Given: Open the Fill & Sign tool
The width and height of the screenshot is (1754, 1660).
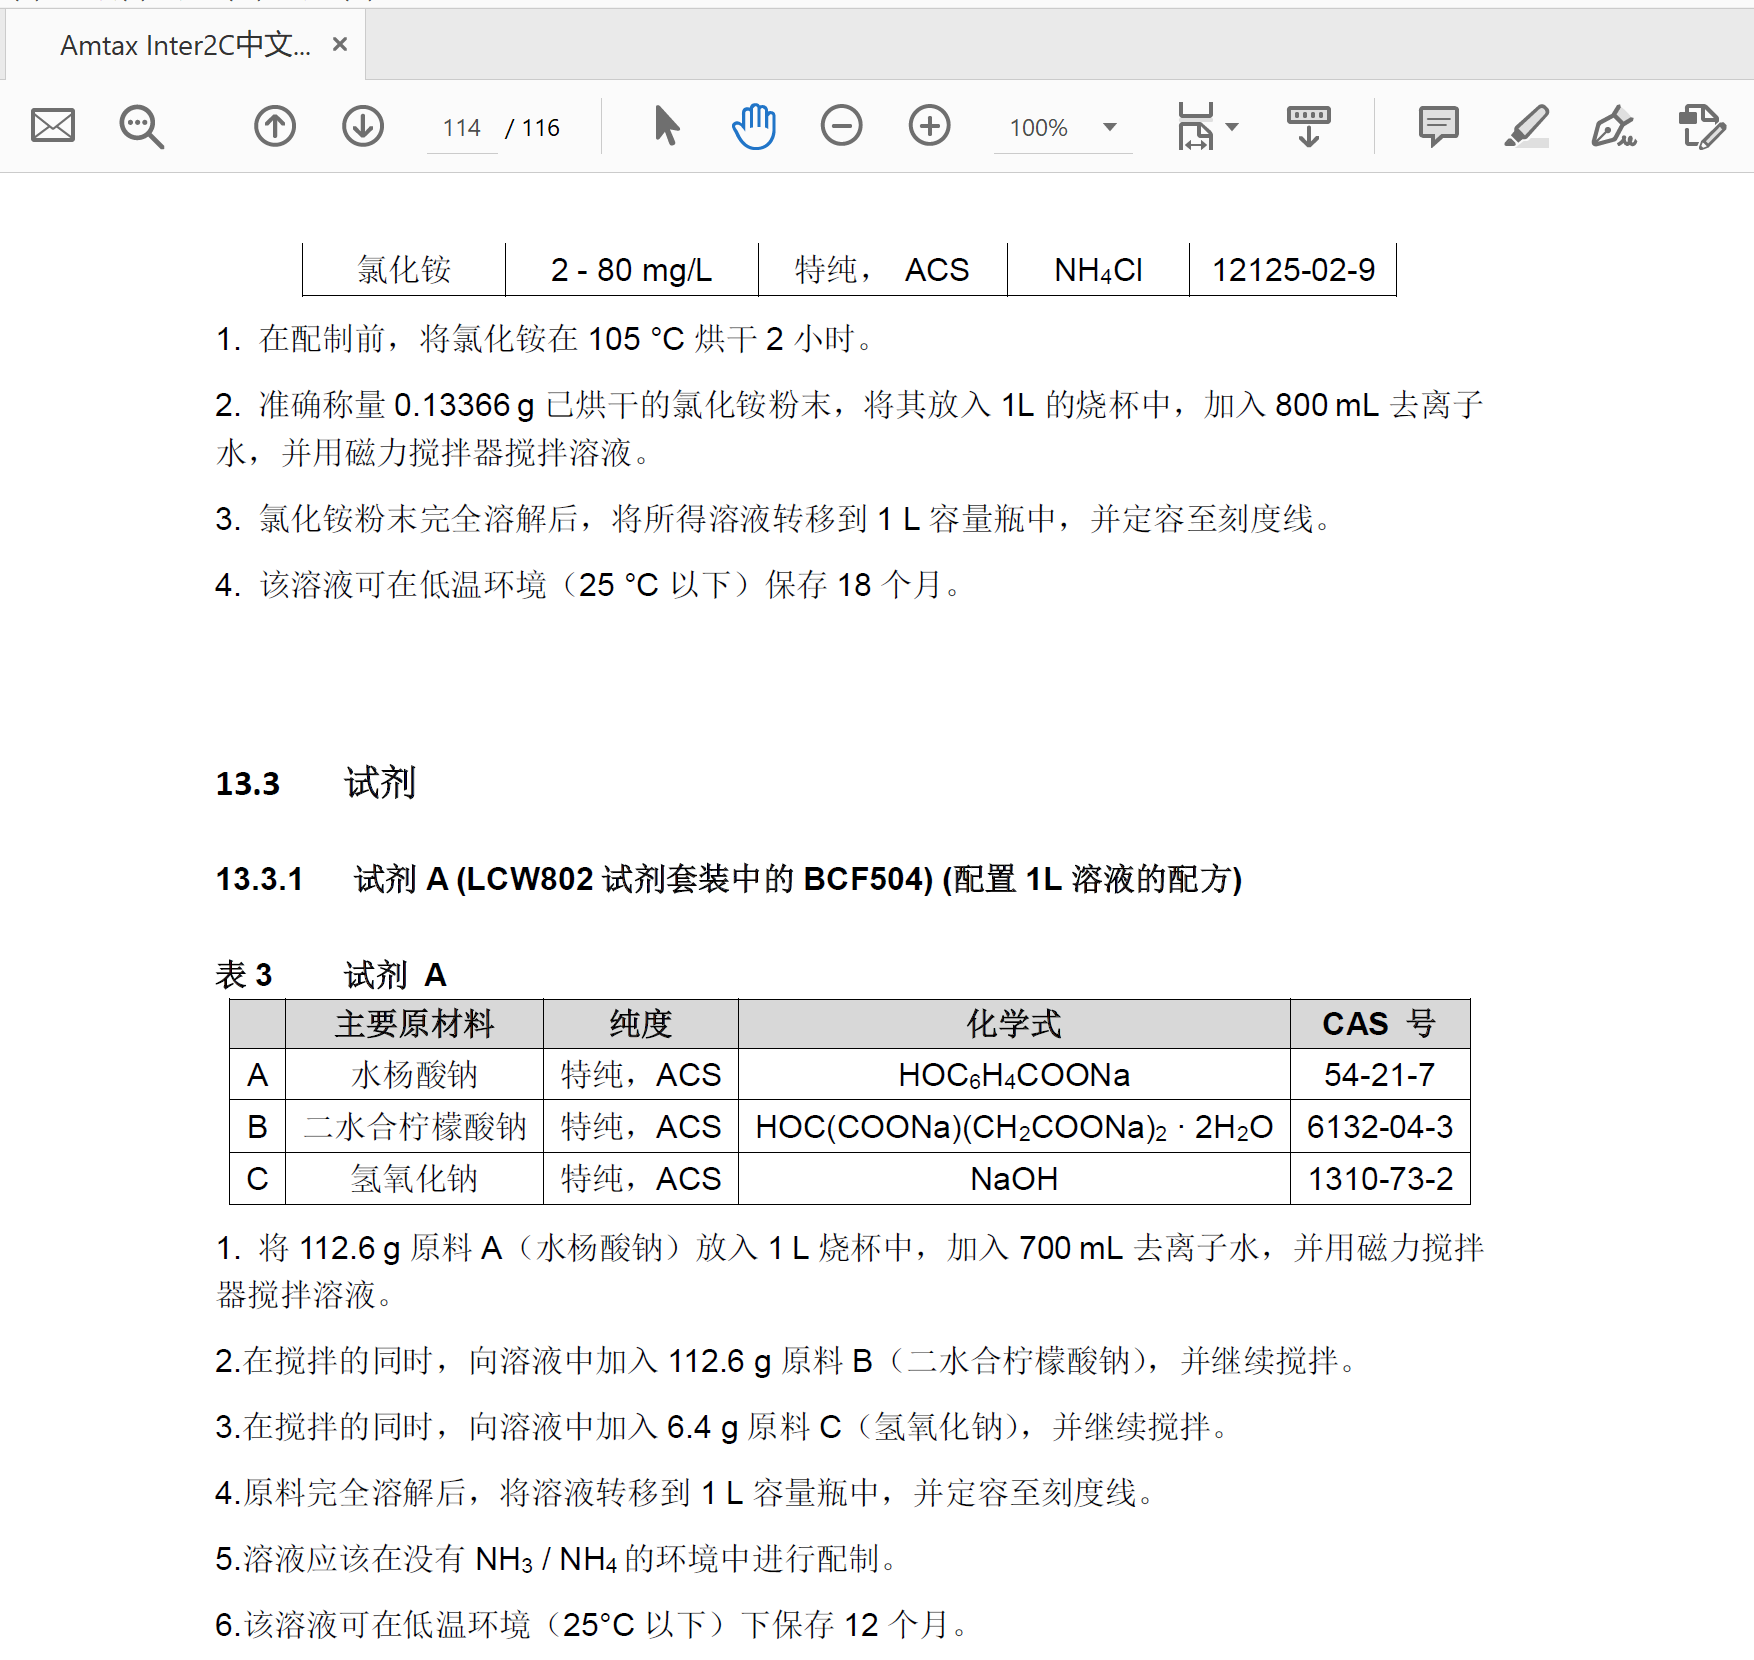Looking at the screenshot, I should coord(1613,126).
